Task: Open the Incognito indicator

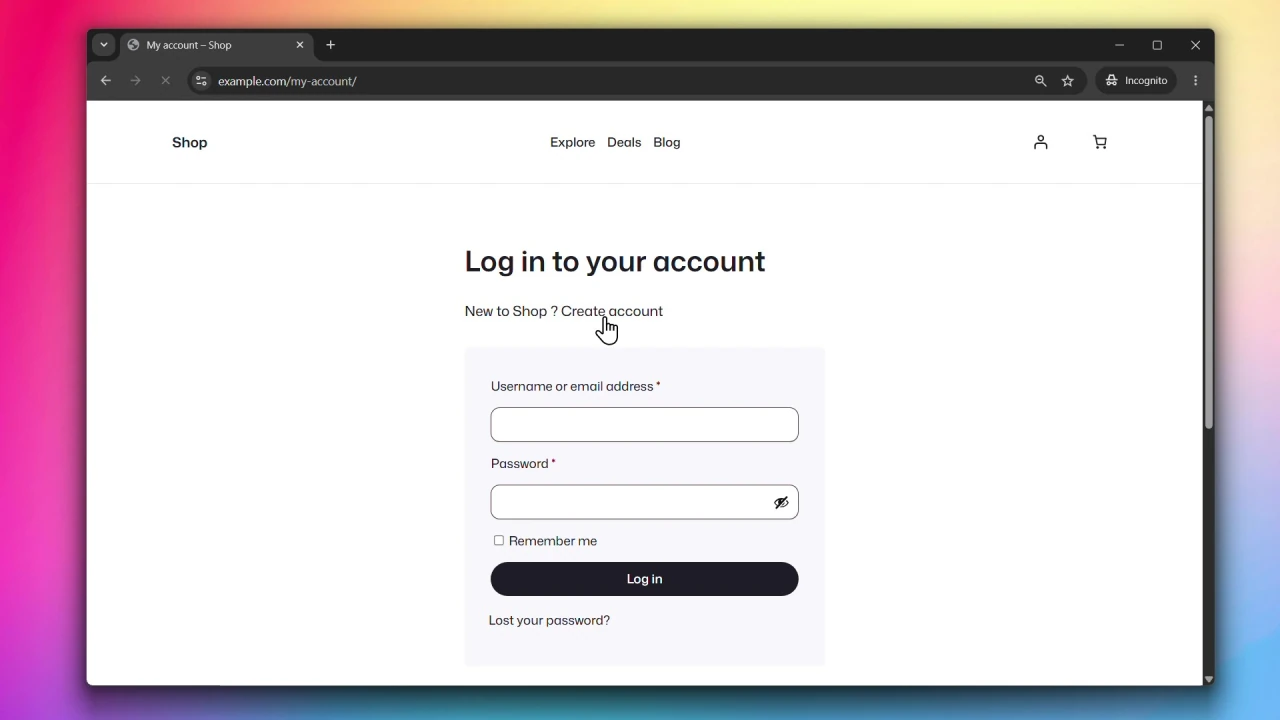Action: (1136, 81)
